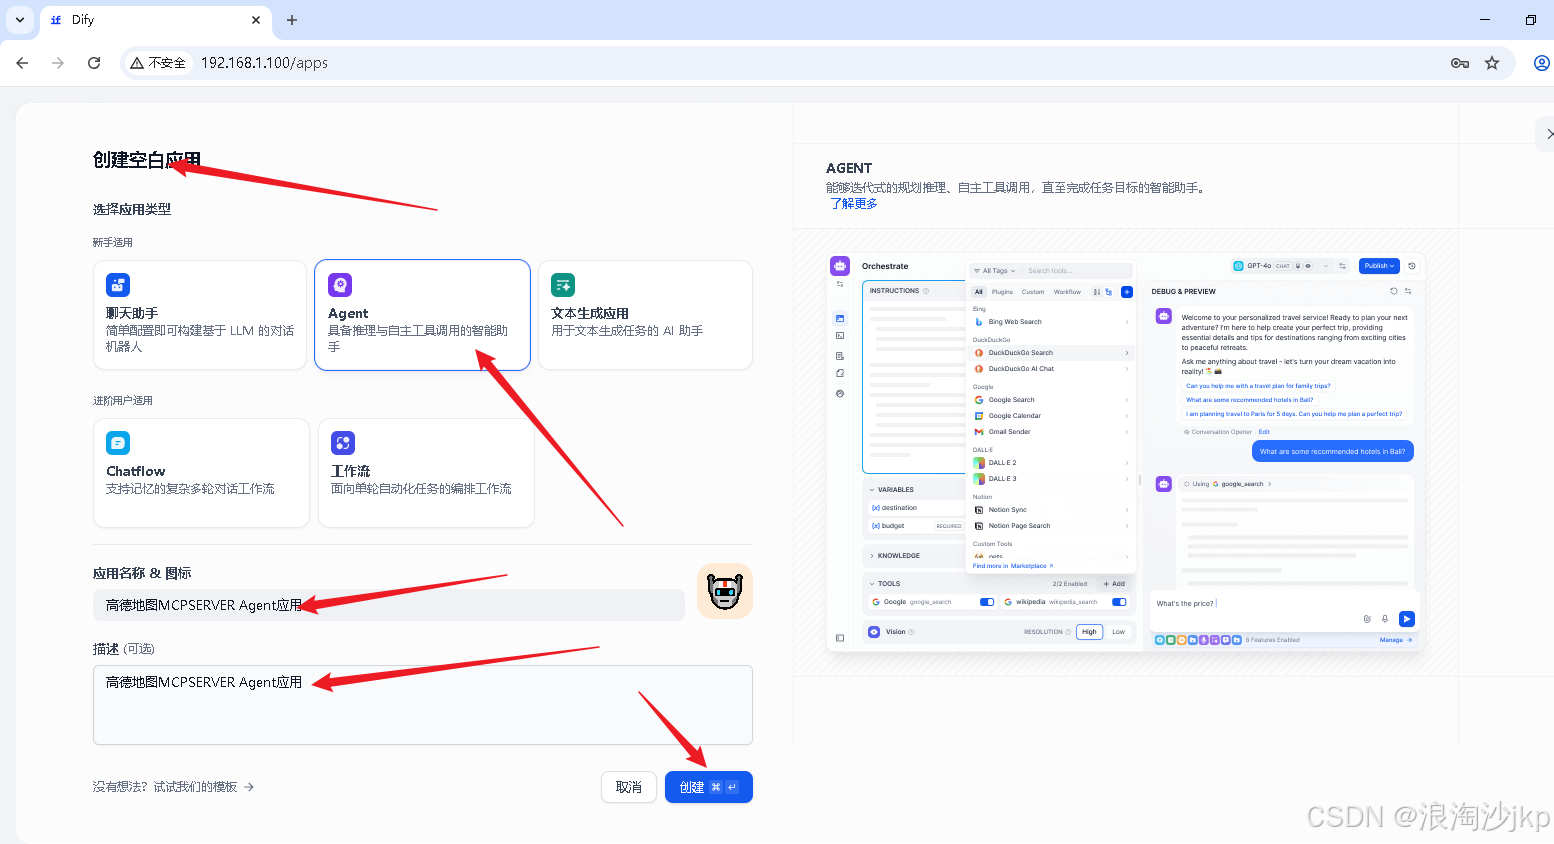Select the 聊天助手 app type card
The height and width of the screenshot is (844, 1554).
(x=200, y=315)
